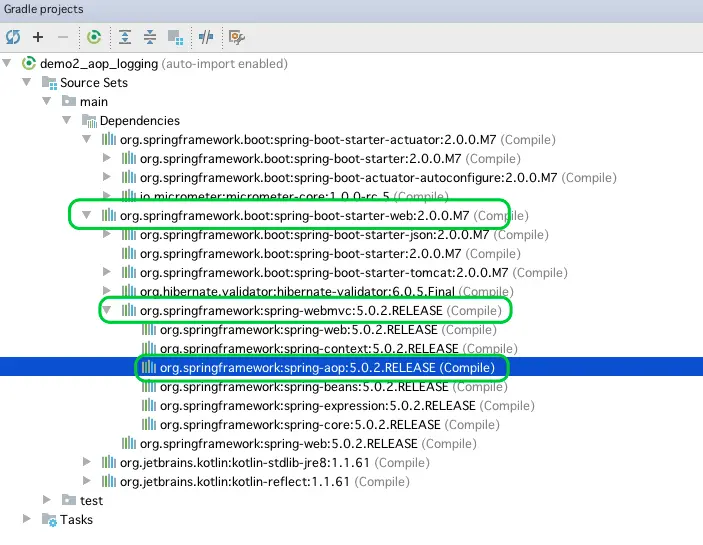Collapse the Source Sets node
This screenshot has height=545, width=703.
(x=27, y=82)
